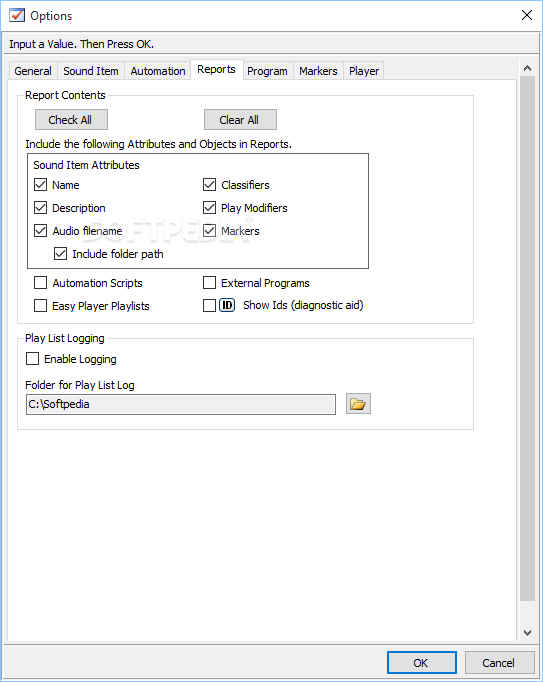Go to the Markers tab

point(318,71)
